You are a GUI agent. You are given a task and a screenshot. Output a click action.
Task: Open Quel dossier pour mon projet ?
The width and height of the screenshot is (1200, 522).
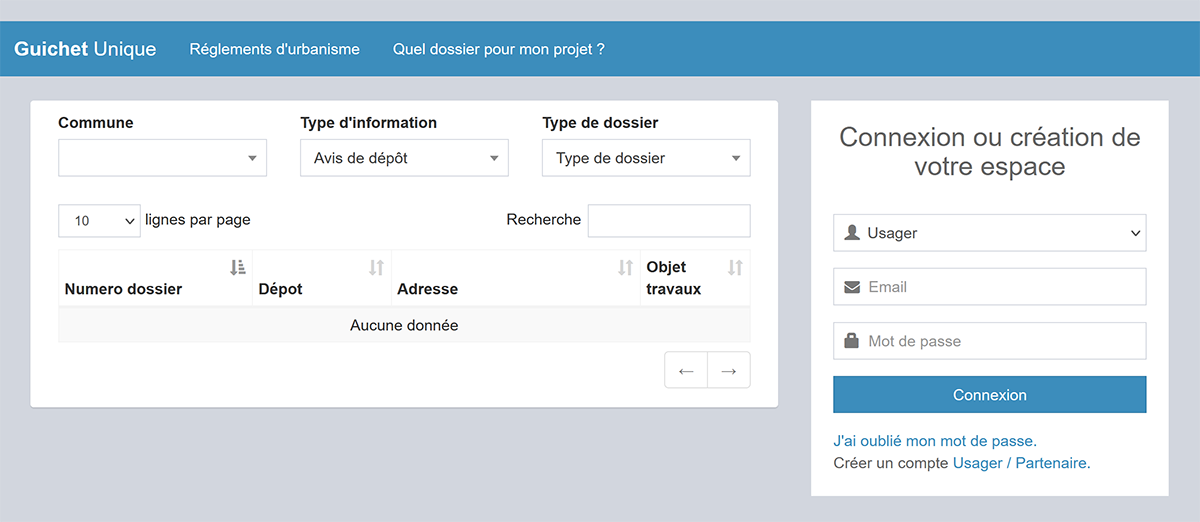point(498,49)
